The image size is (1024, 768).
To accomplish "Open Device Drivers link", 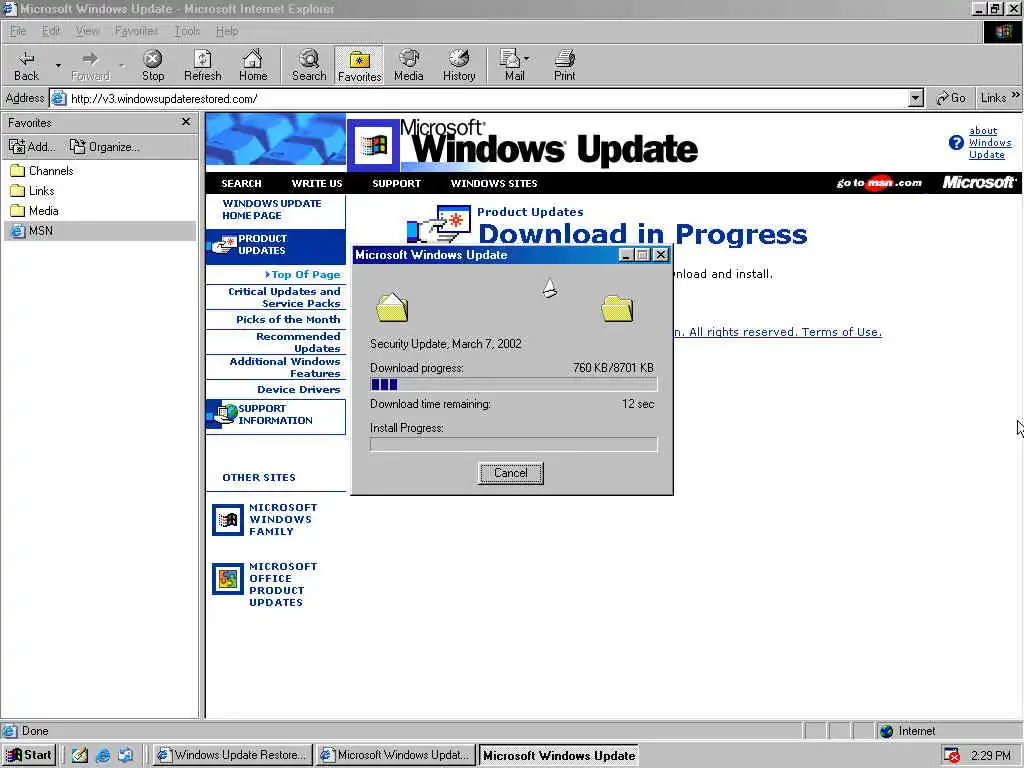I will point(298,389).
